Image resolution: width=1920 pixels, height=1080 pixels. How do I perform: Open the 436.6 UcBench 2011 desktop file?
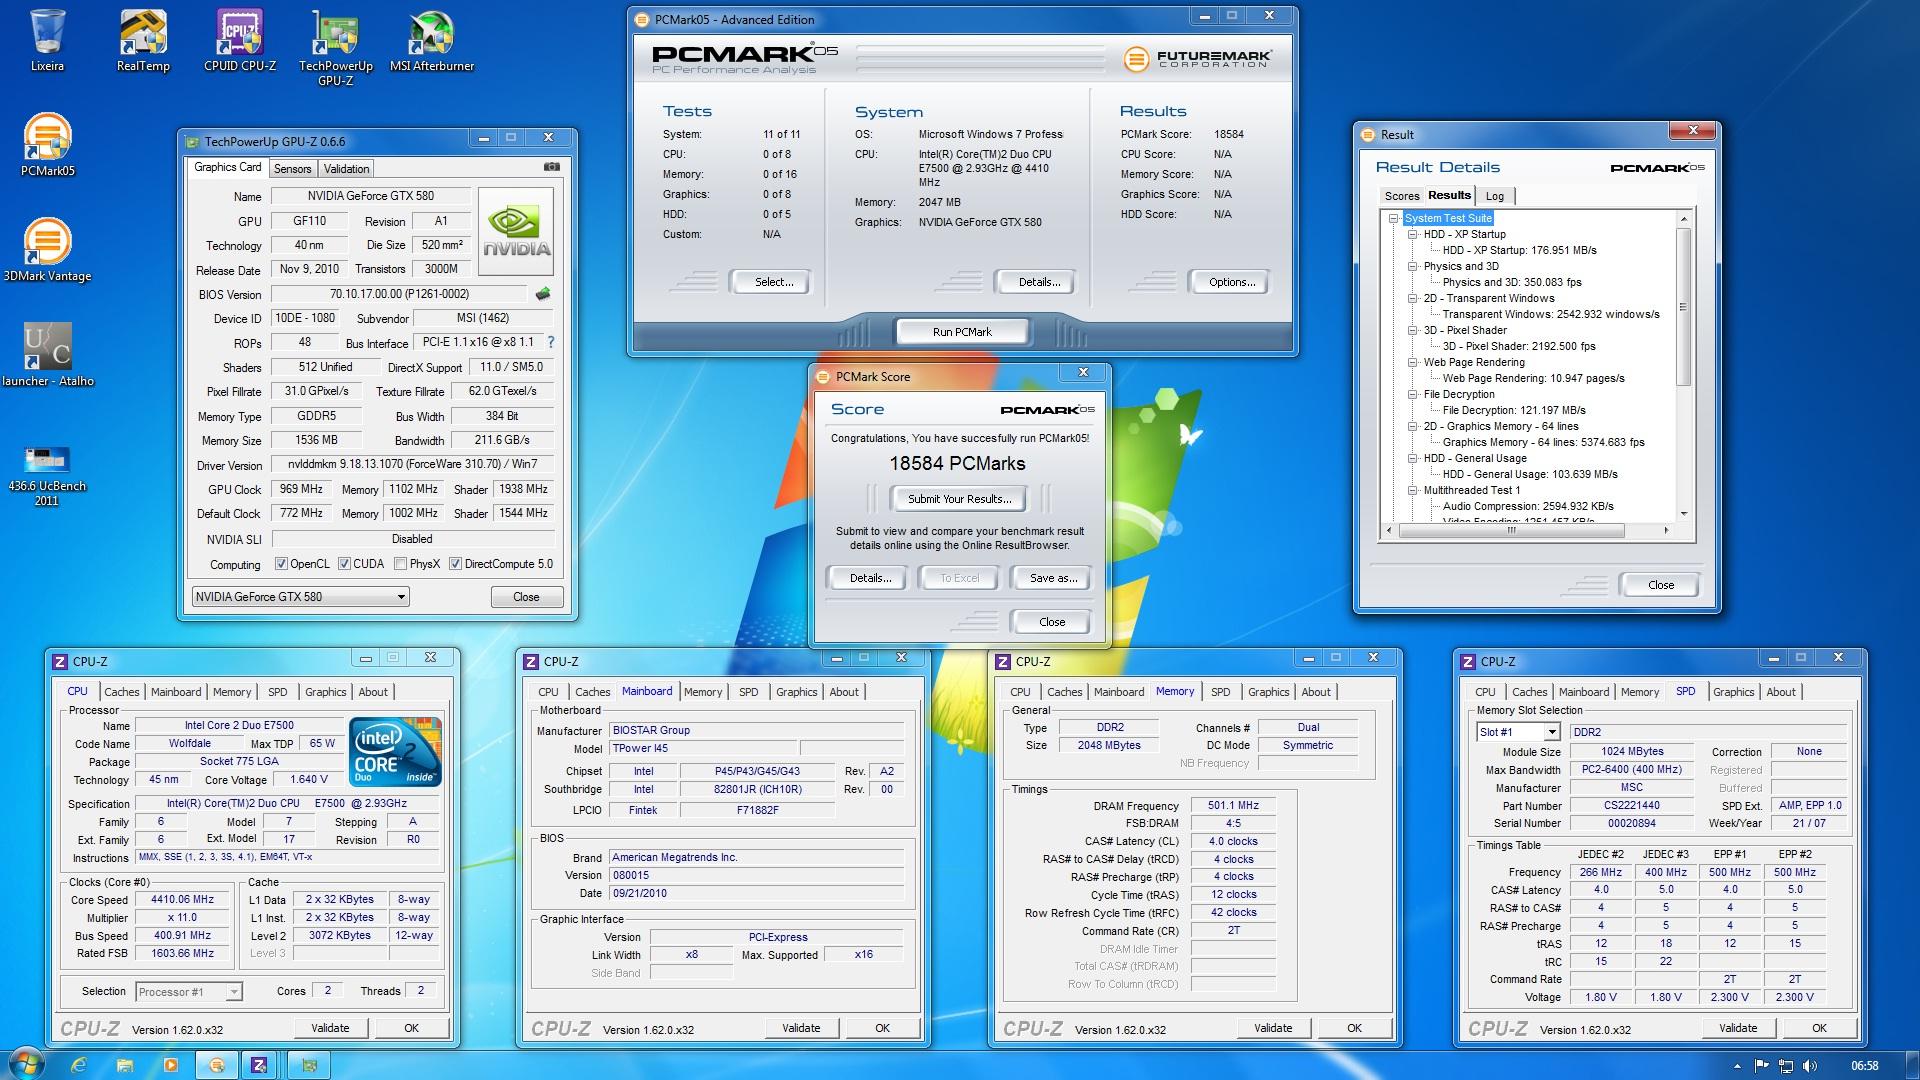pos(47,476)
